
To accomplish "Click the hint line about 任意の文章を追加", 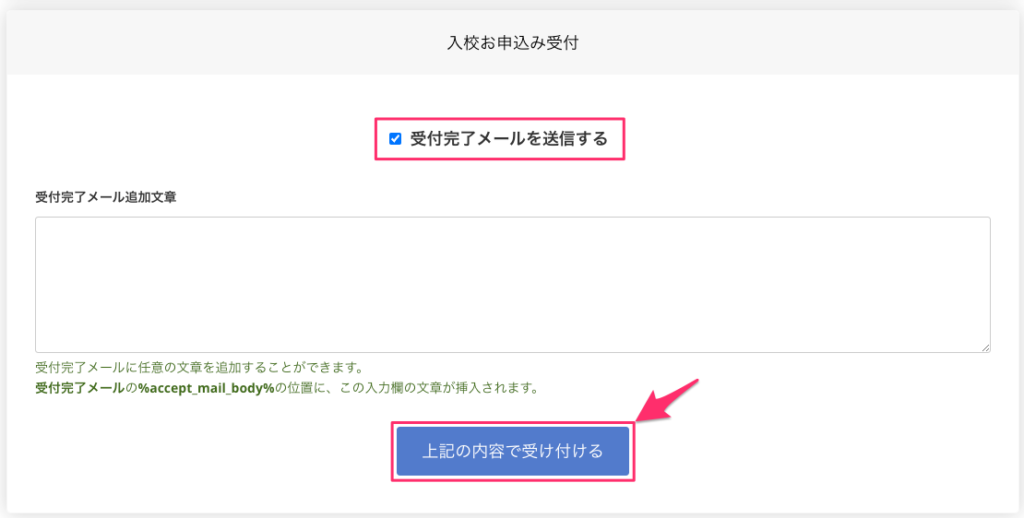I will pos(198,368).
